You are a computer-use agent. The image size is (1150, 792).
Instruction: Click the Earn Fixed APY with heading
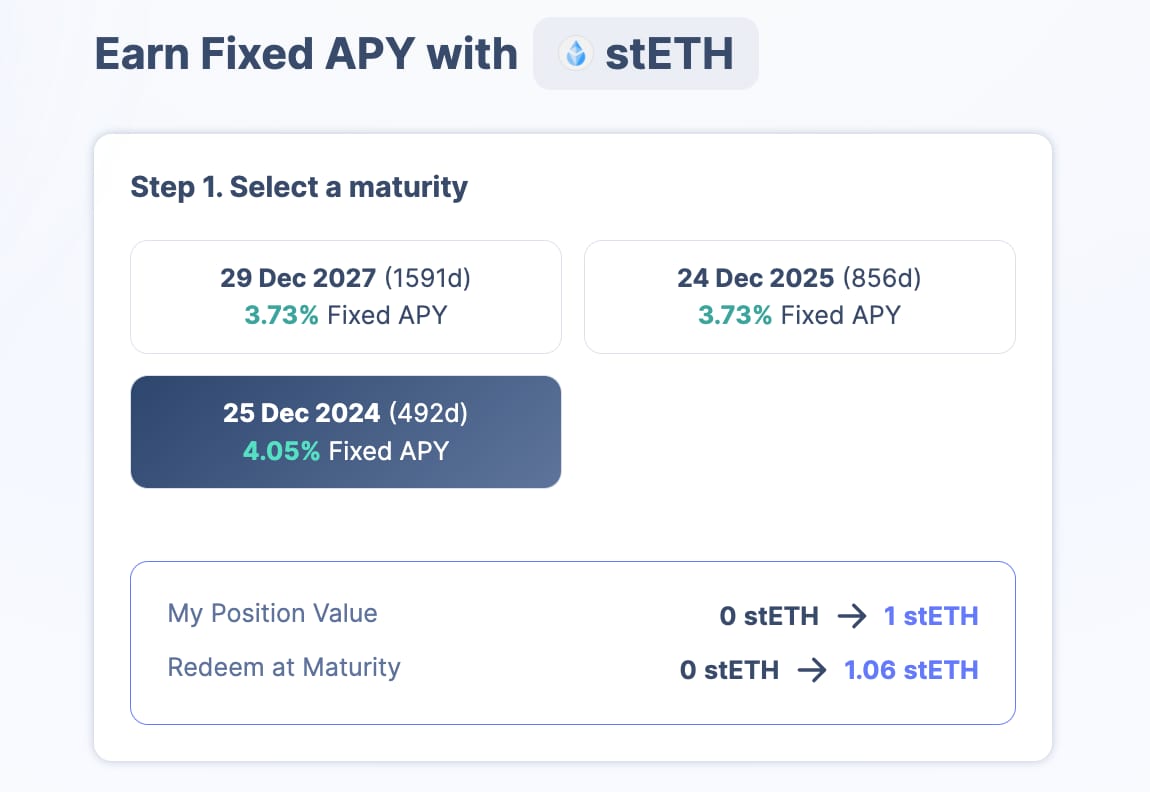(x=306, y=54)
